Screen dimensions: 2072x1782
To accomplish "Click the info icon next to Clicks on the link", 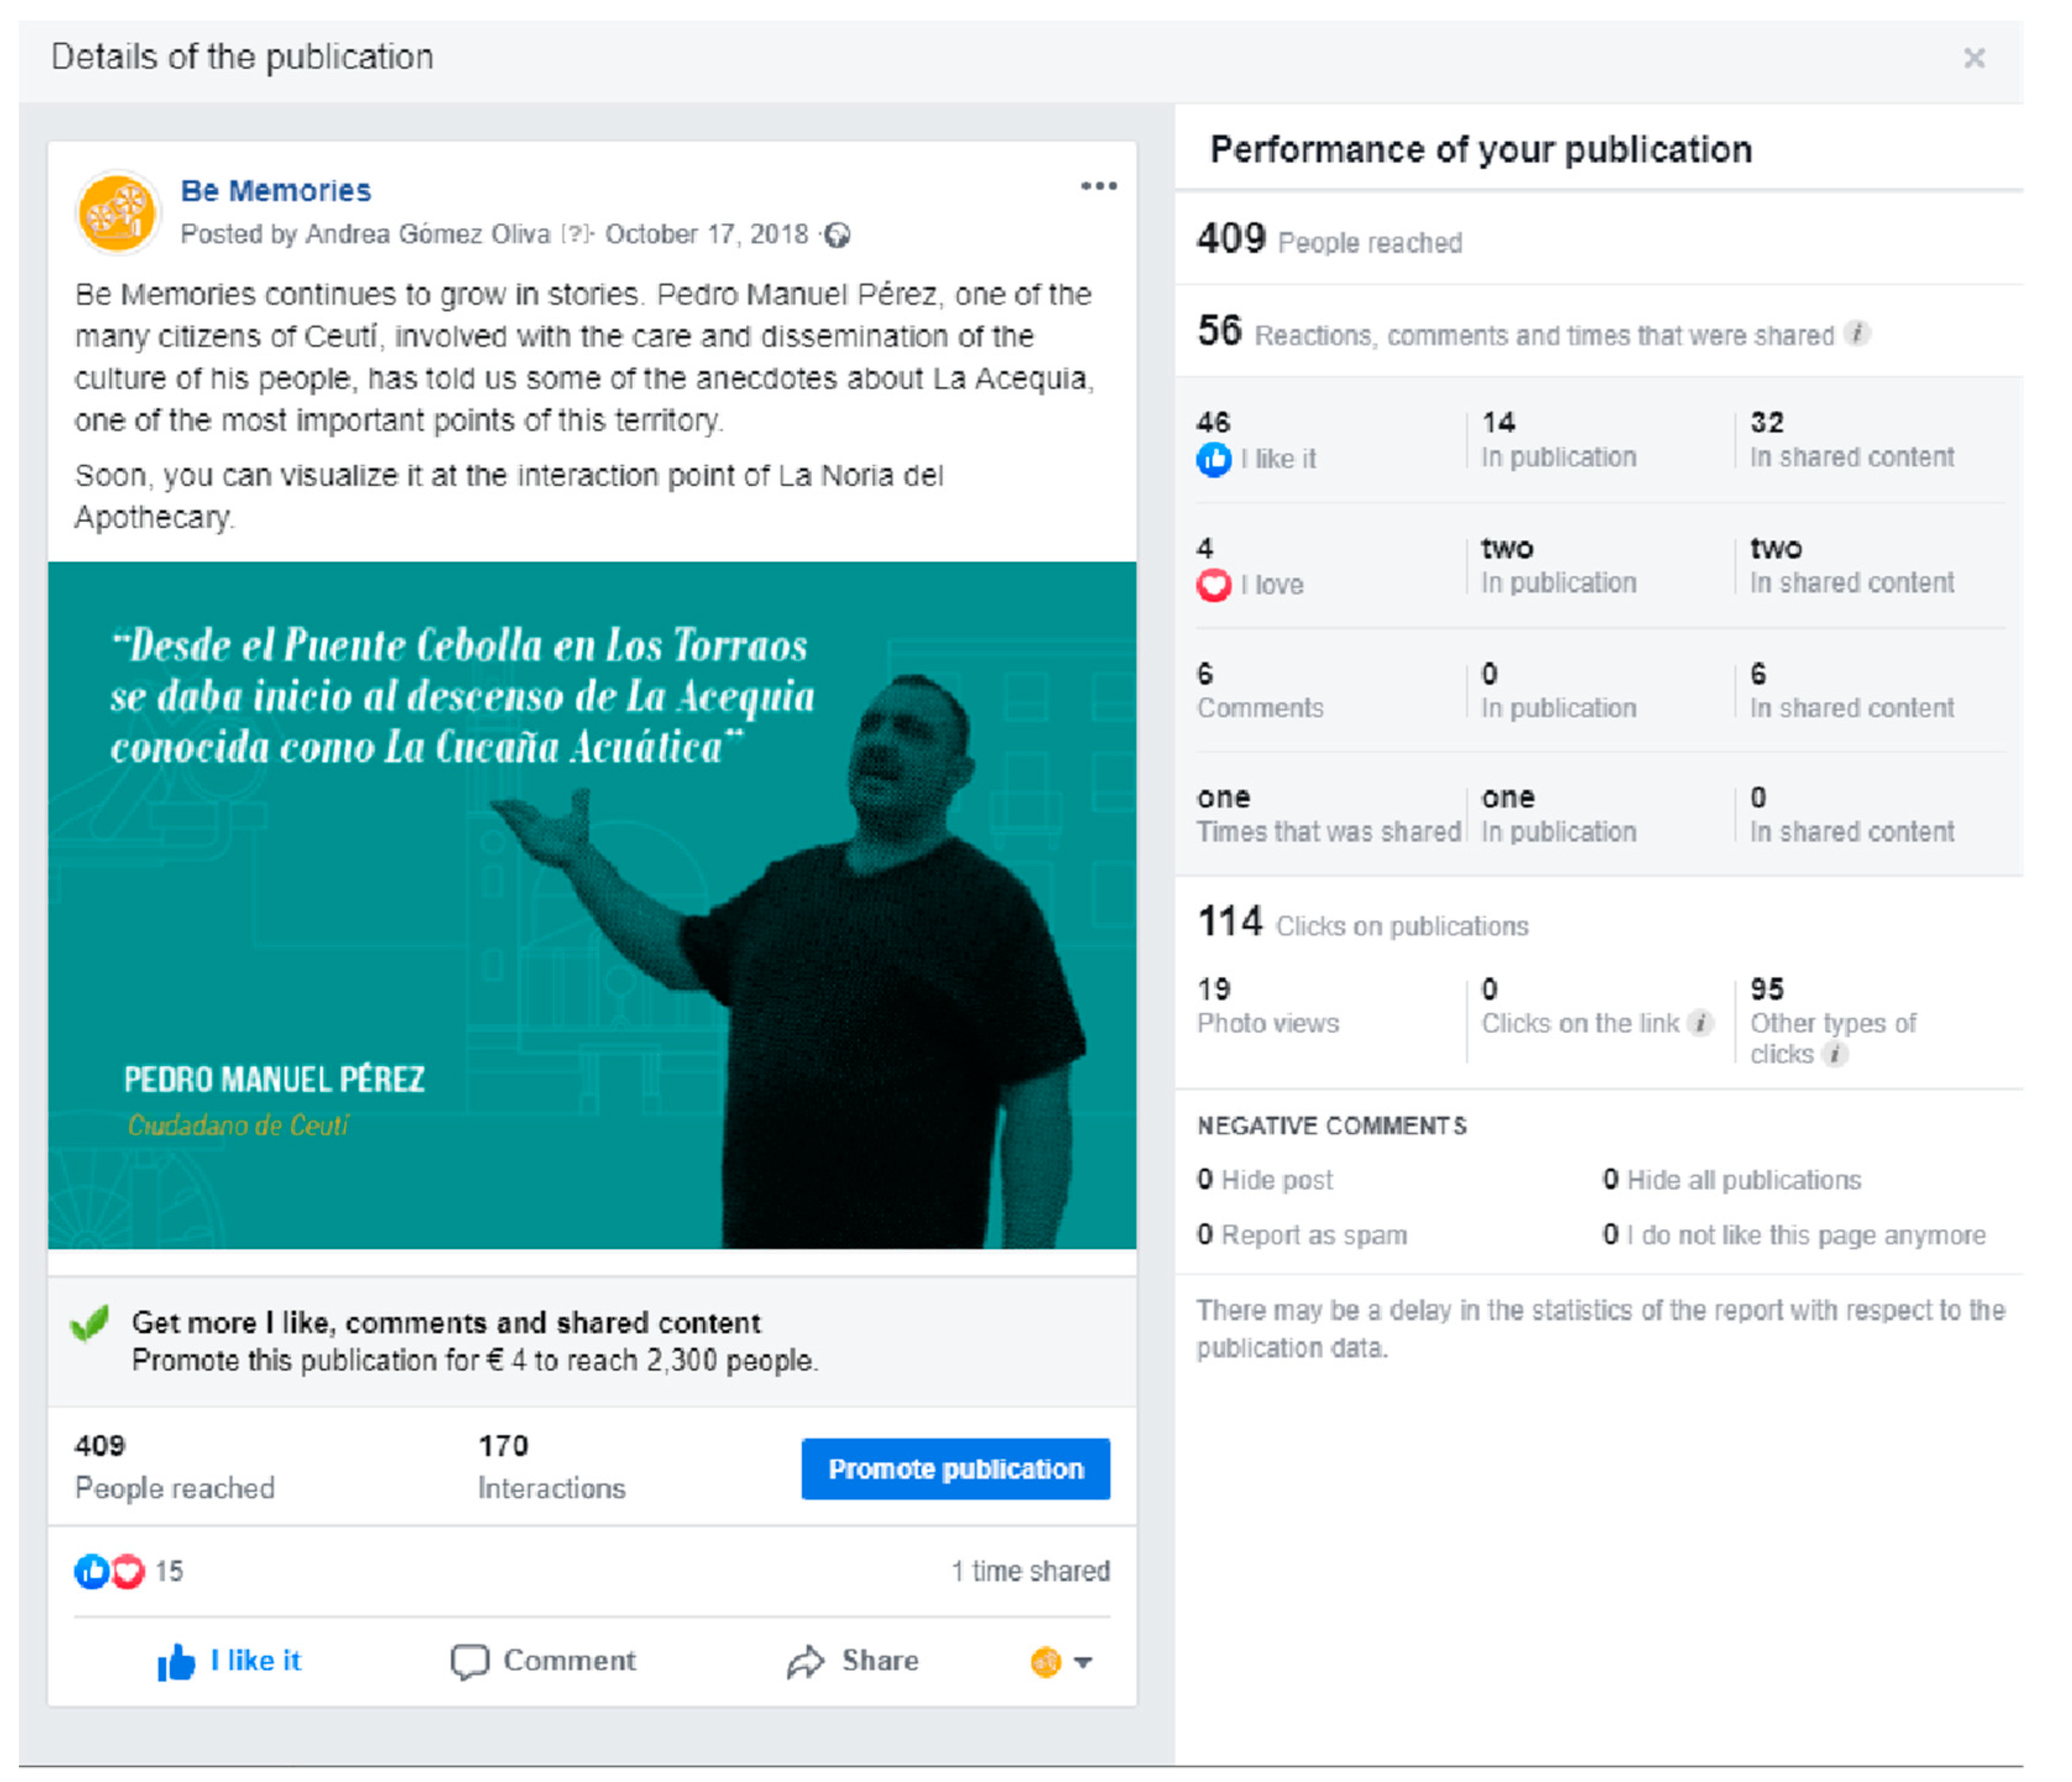I will coord(1701,1023).
